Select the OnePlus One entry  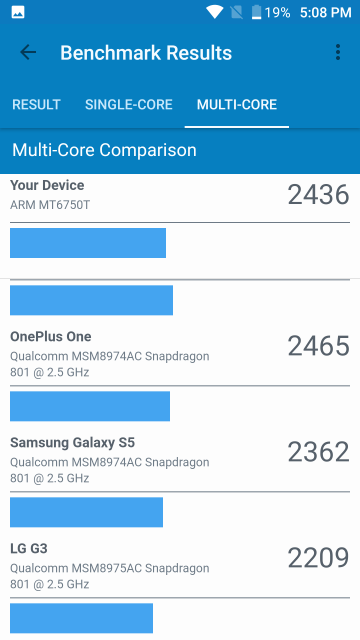point(180,353)
